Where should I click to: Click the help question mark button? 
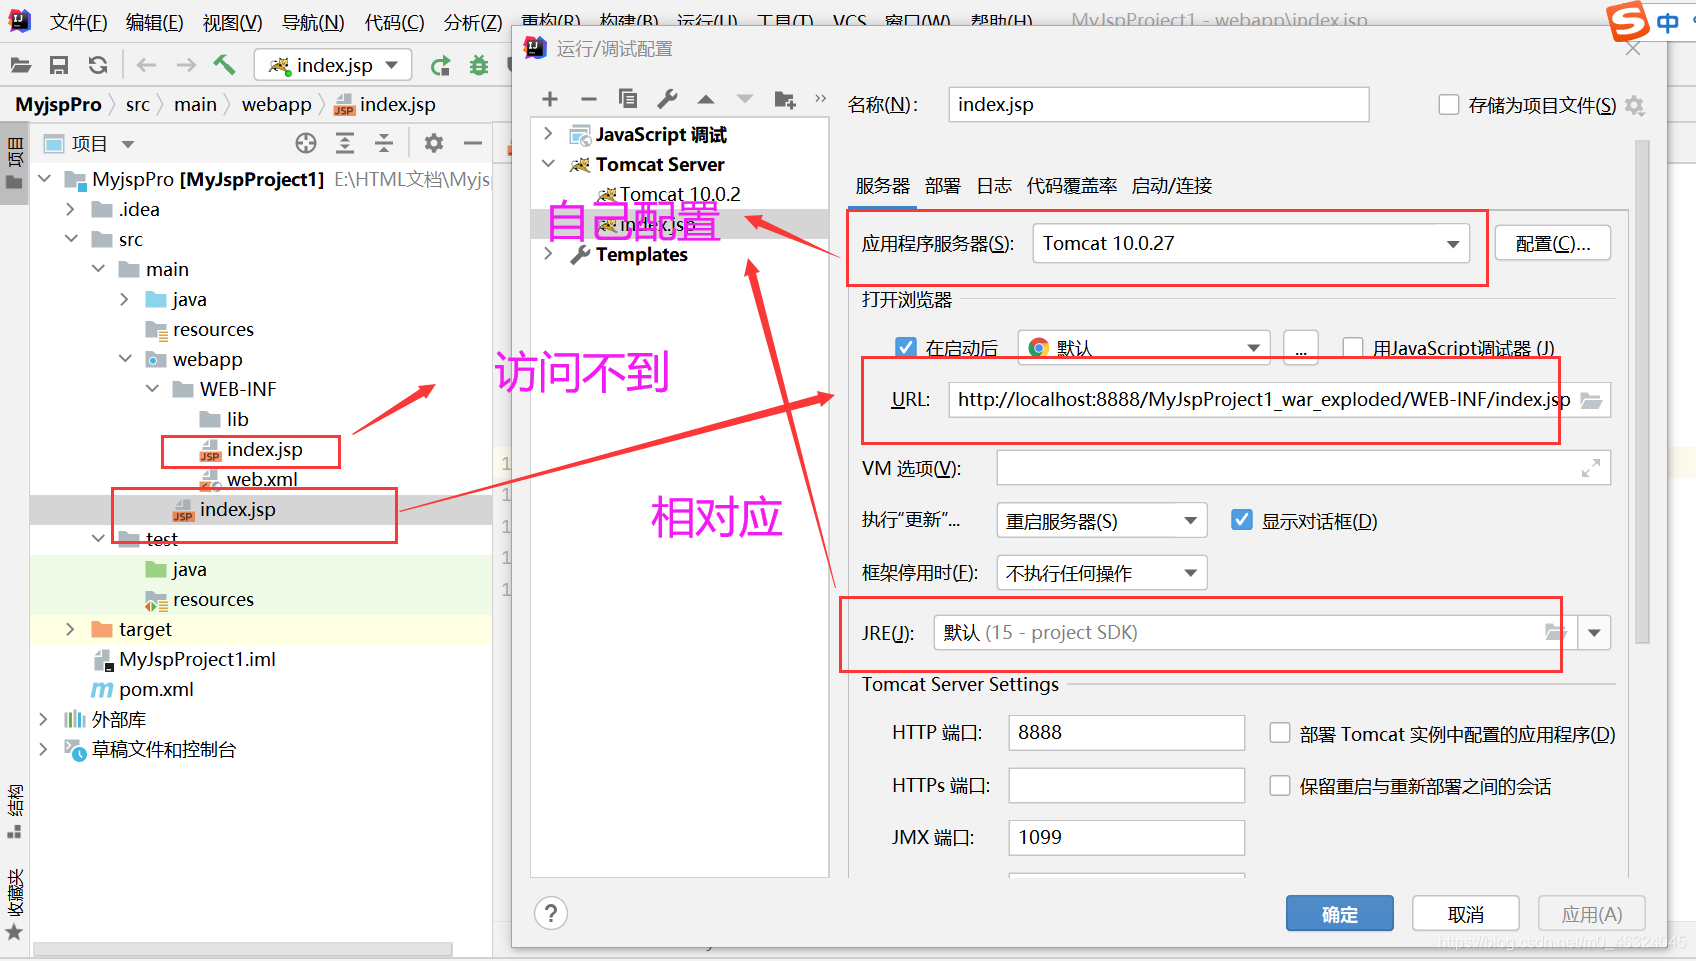pos(551,913)
